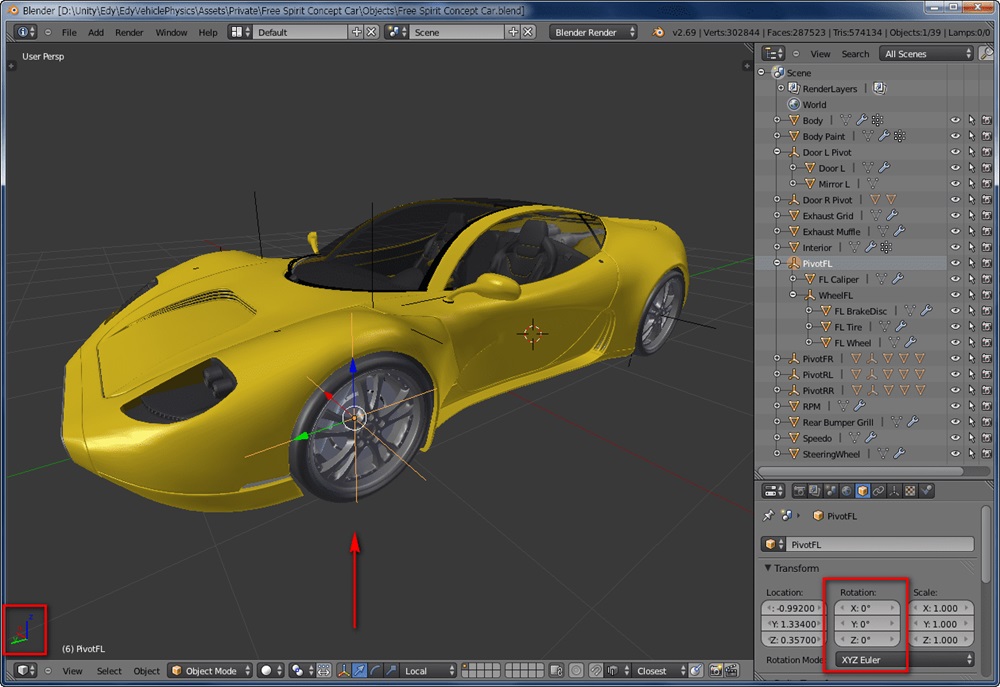Open the Rotation Mode XYZ Euler dropdown

click(905, 660)
